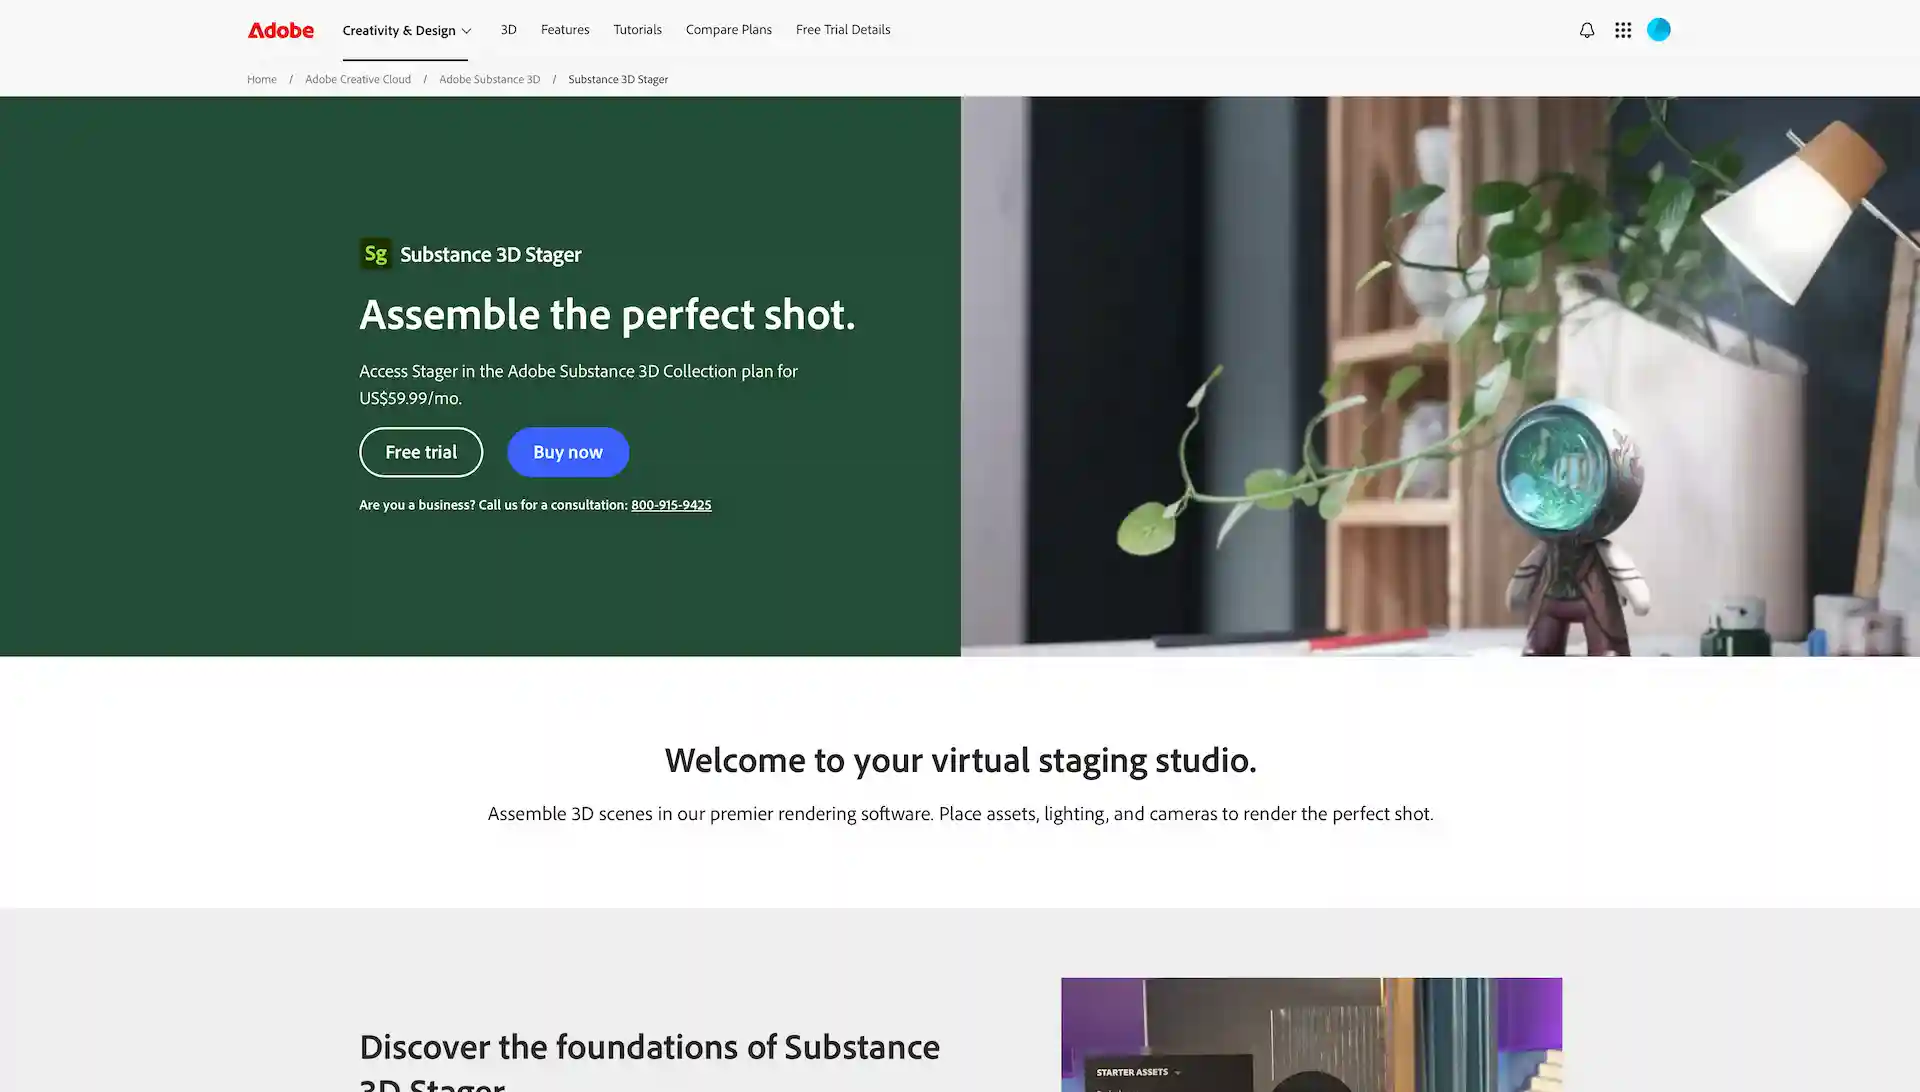This screenshot has width=1920, height=1092.
Task: Click the Starter Assets video thumbnail
Action: 1311,1034
